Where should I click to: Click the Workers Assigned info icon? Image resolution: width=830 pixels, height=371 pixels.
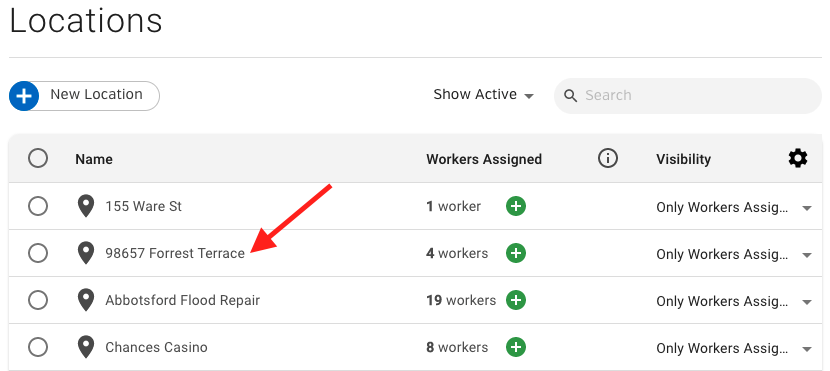point(608,158)
